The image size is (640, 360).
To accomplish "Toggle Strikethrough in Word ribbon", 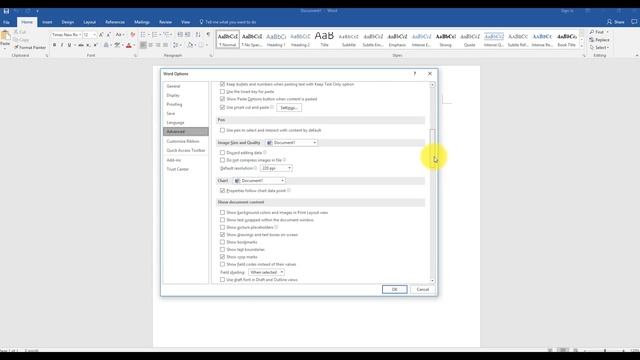I will [81, 45].
